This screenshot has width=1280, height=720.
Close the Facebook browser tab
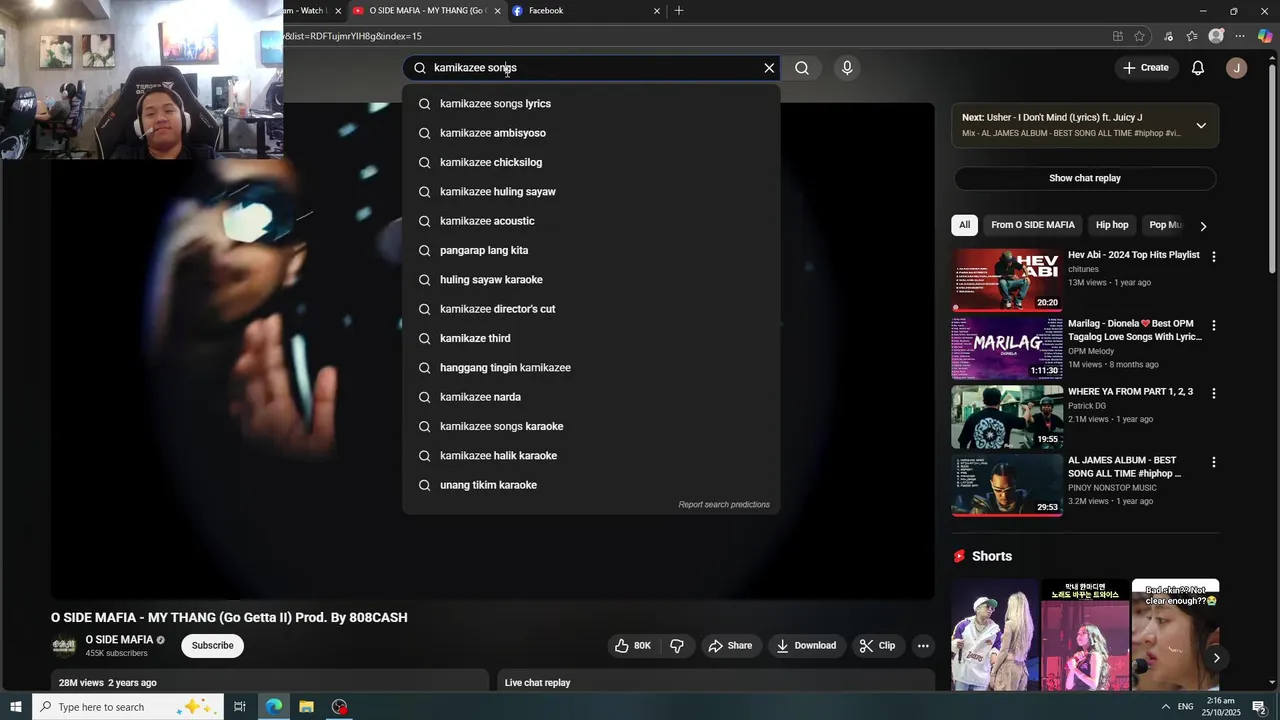657,11
